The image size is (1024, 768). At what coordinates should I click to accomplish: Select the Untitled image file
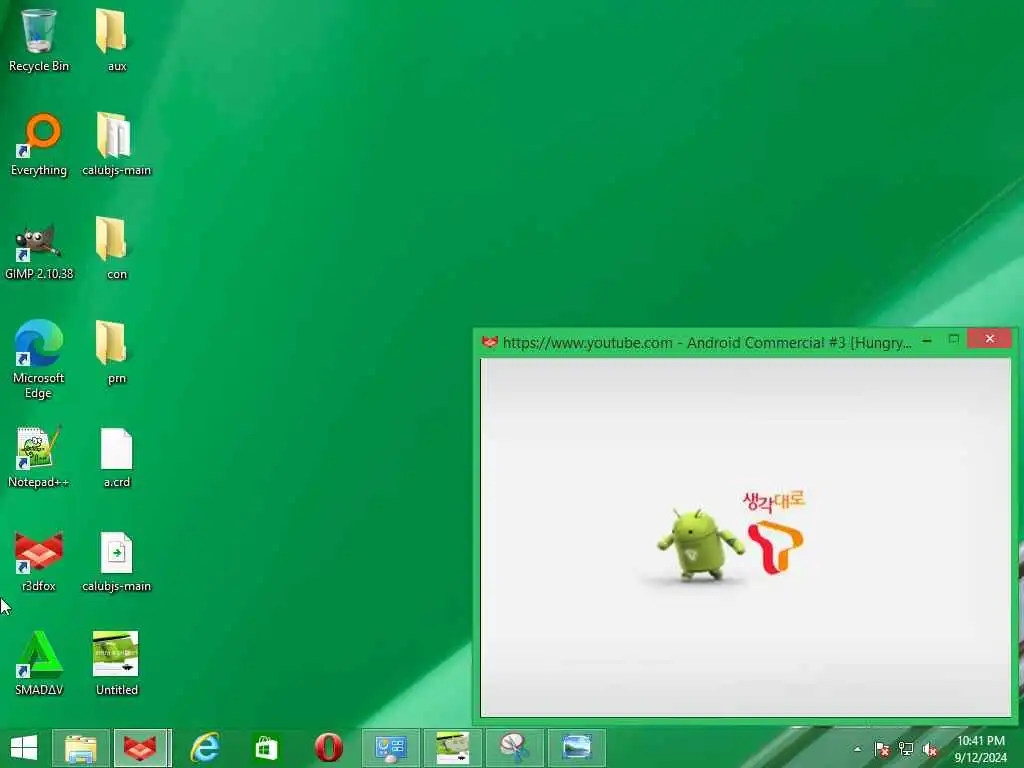click(116, 664)
